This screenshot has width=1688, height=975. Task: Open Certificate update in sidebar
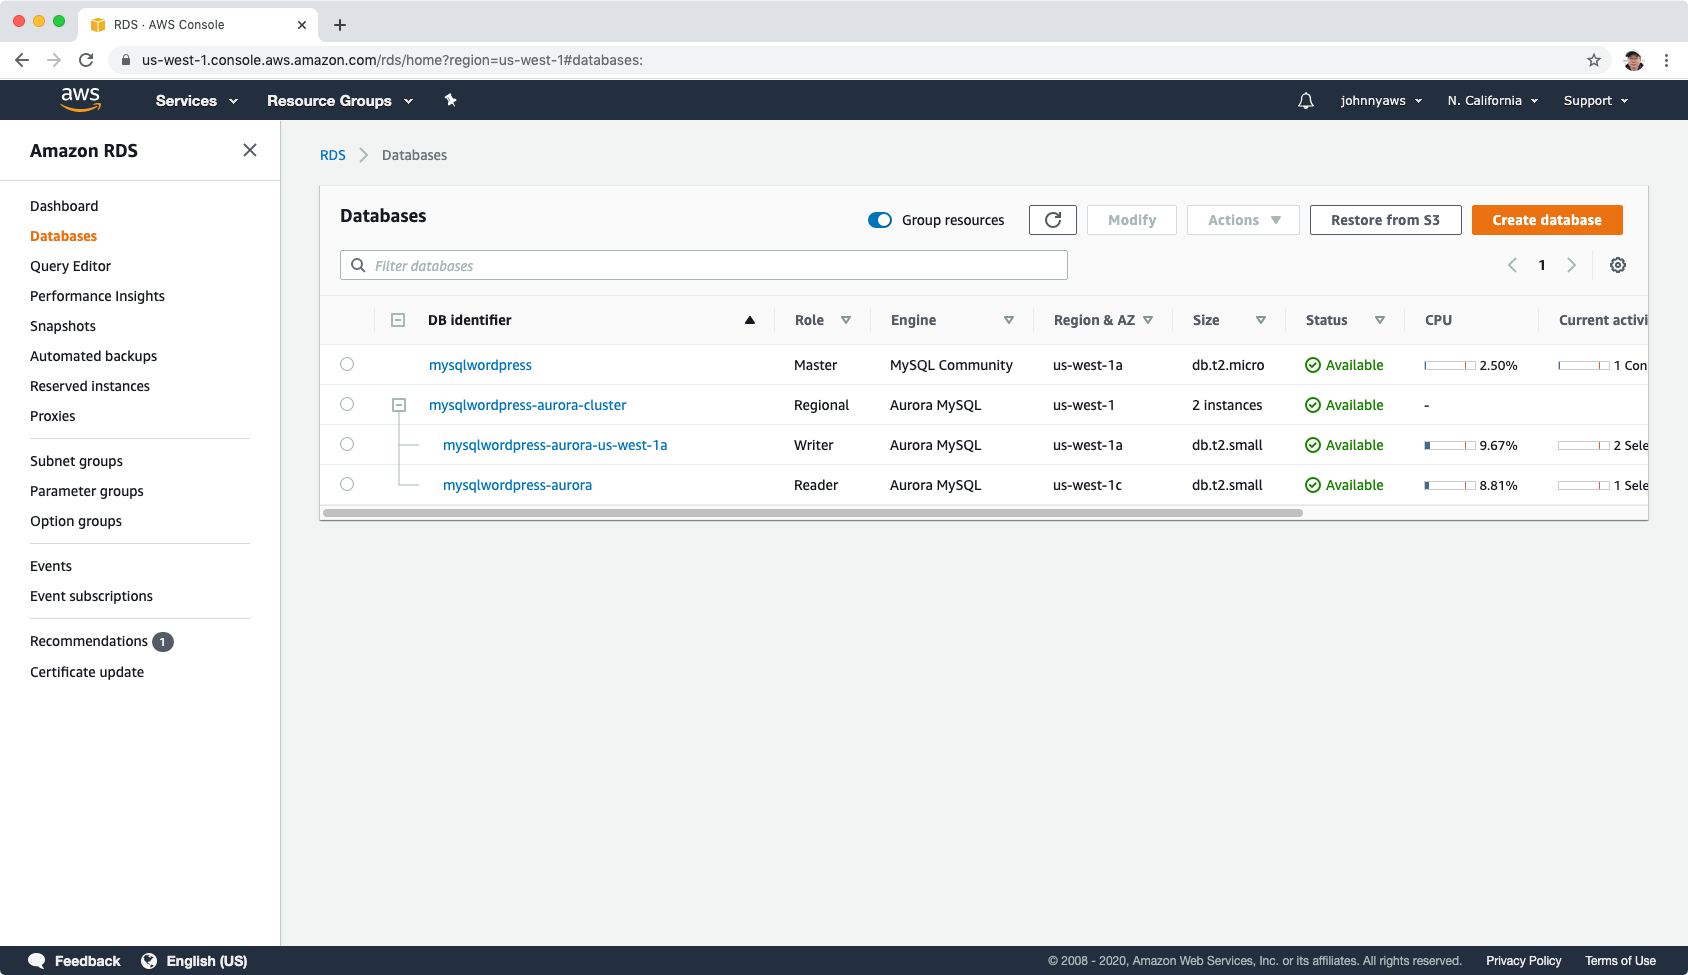87,672
